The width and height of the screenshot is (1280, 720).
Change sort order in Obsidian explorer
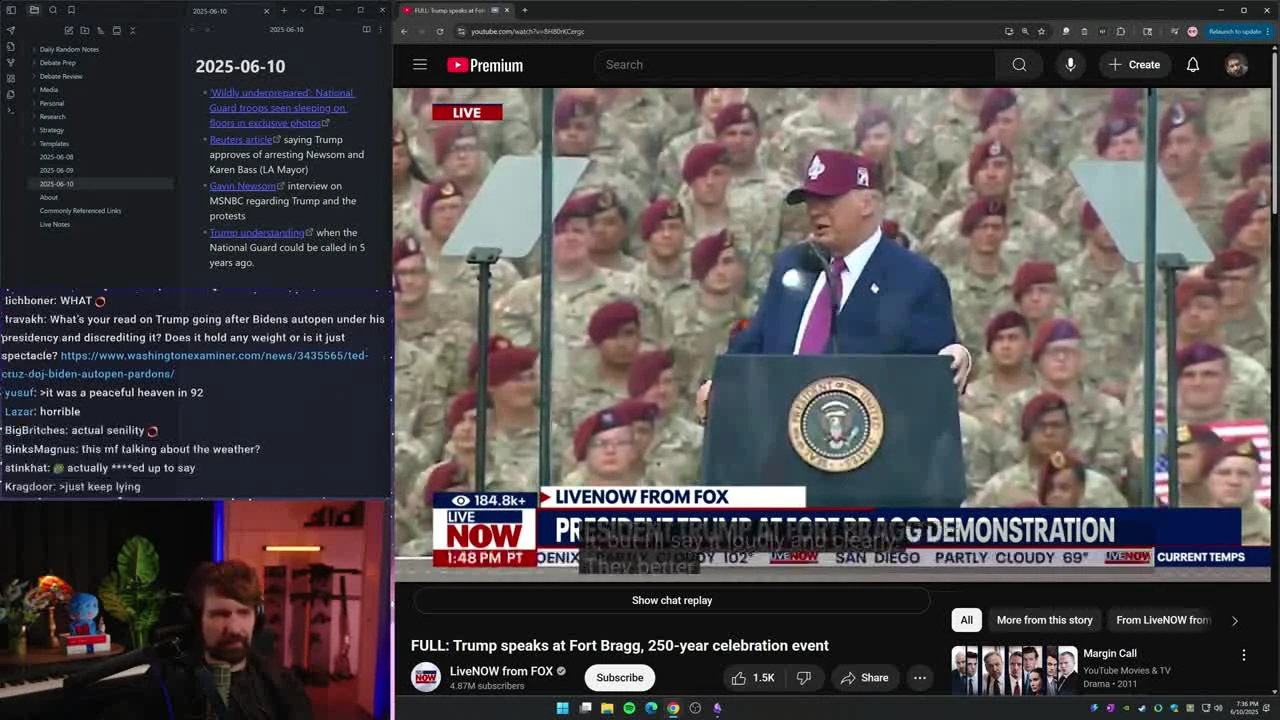101,30
